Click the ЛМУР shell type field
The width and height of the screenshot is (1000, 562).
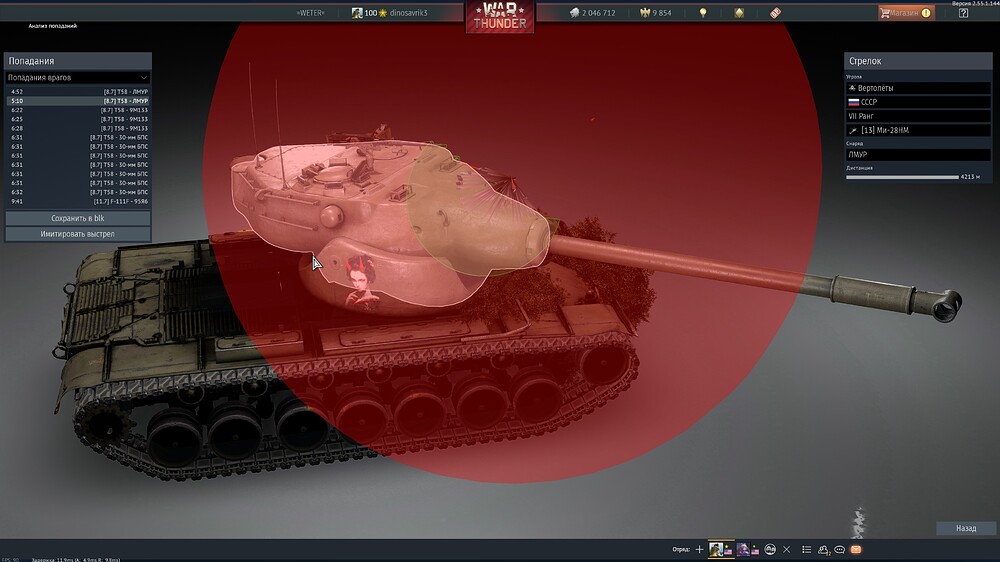tap(918, 154)
